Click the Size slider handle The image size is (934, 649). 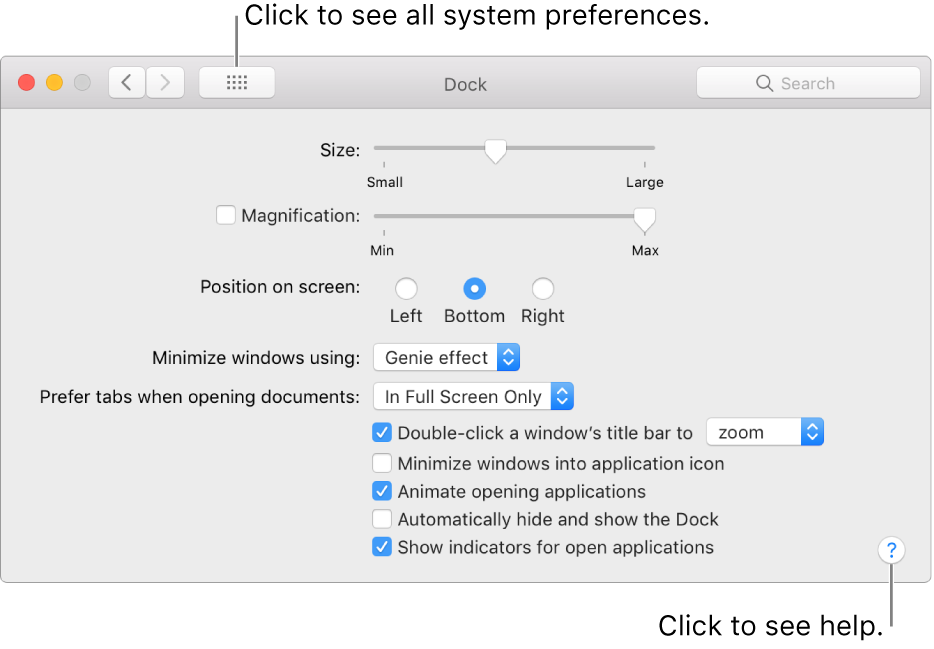click(x=495, y=151)
